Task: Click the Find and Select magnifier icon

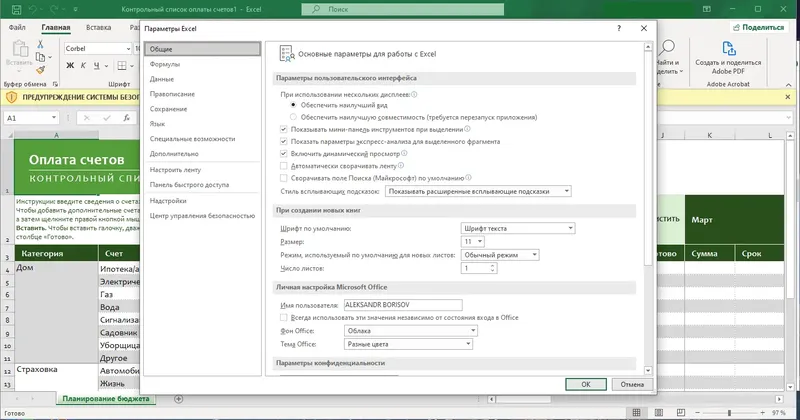Action: pos(667,48)
